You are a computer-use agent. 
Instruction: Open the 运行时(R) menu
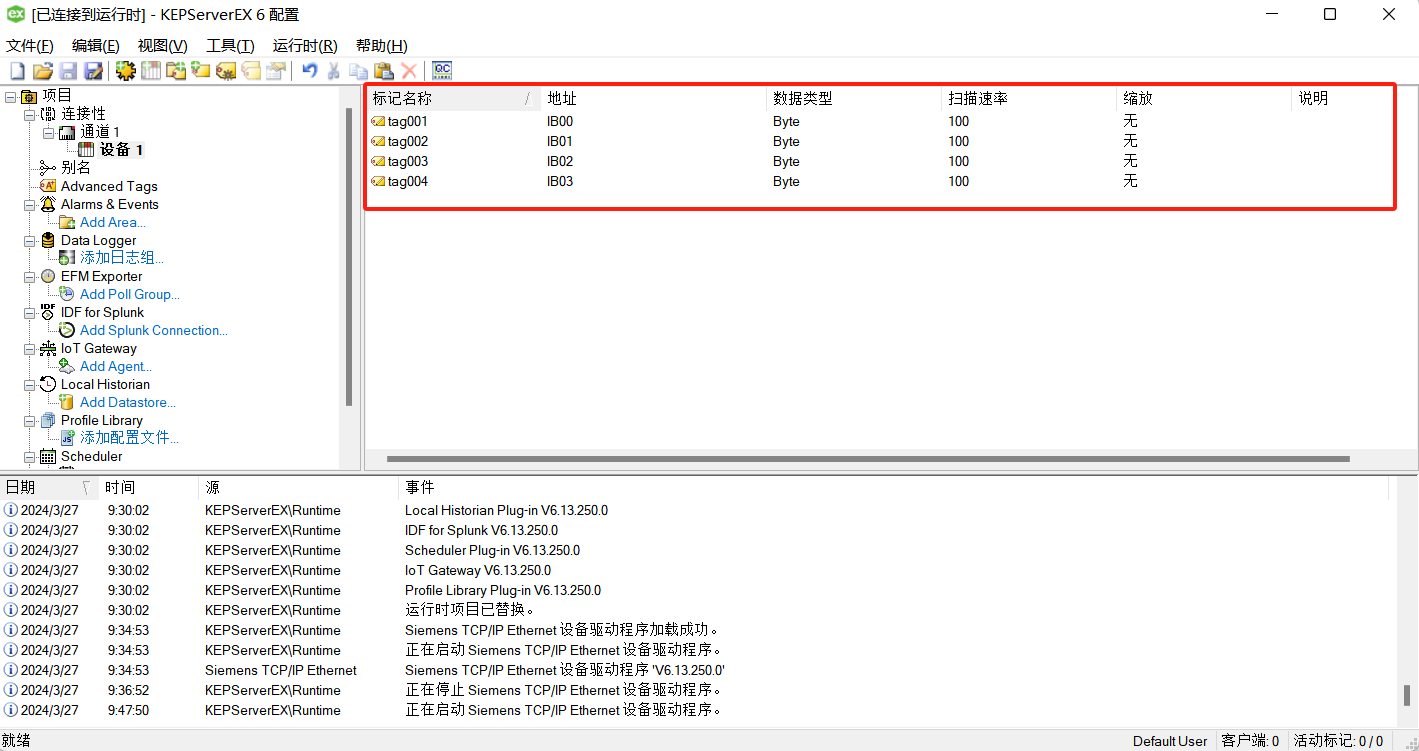[x=305, y=46]
